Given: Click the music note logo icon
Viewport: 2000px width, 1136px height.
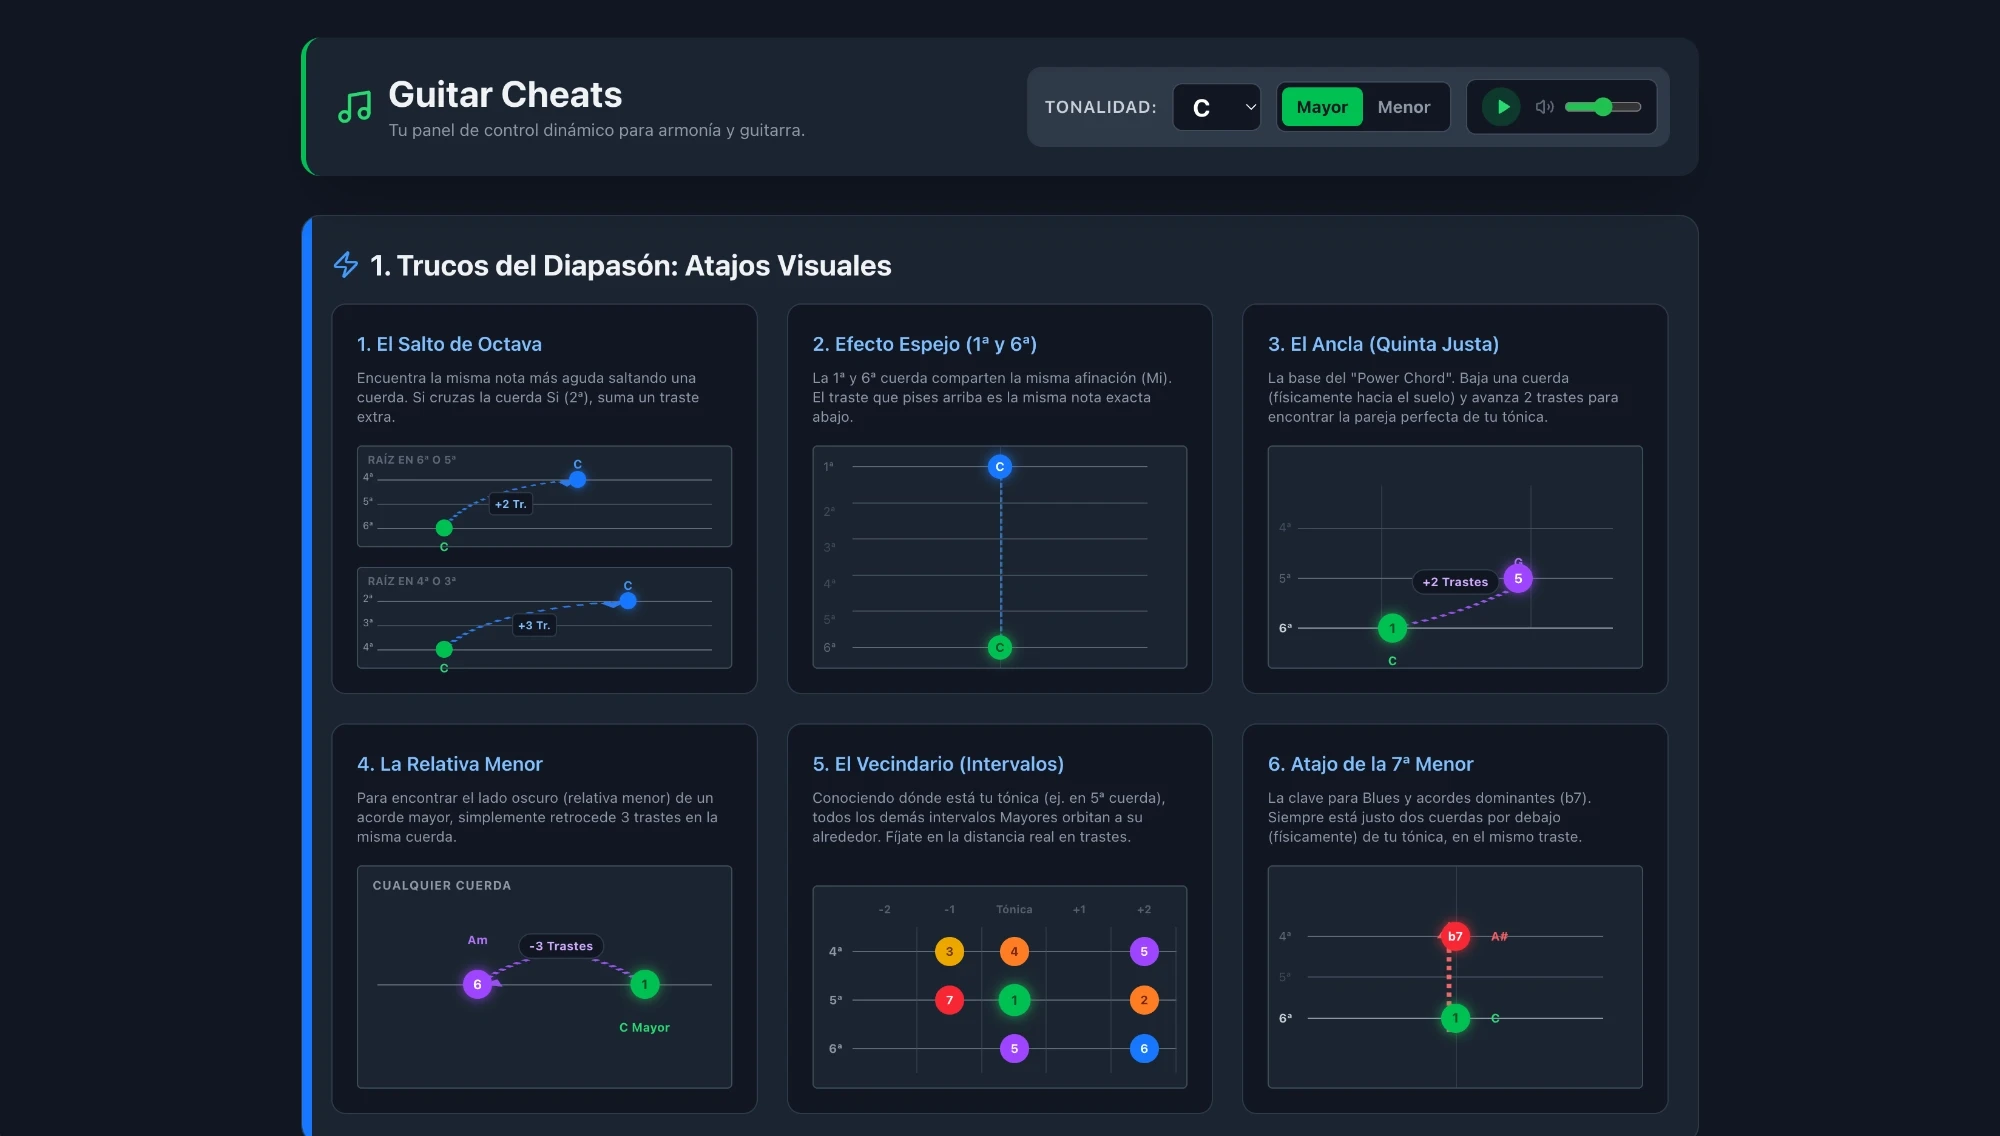Looking at the screenshot, I should click(354, 106).
